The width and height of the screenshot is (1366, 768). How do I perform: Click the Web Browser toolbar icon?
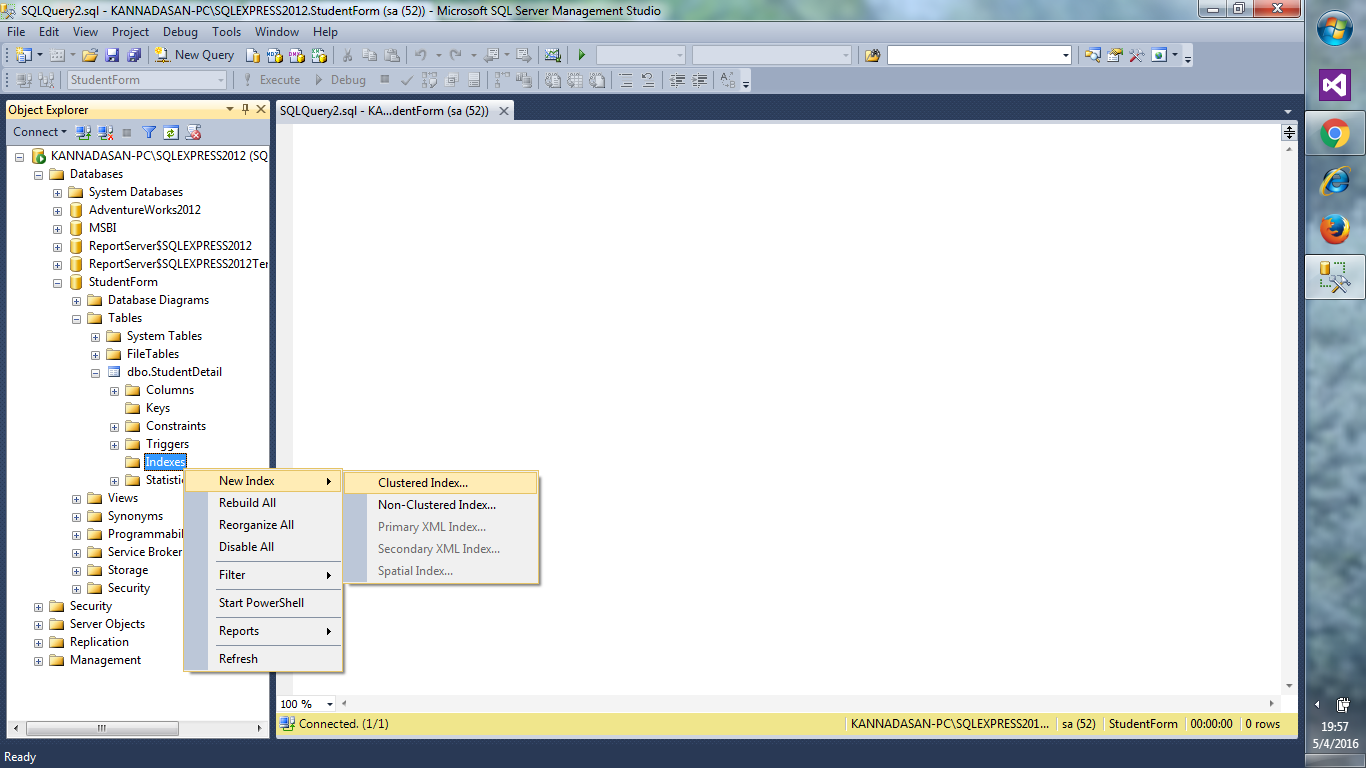click(x=1159, y=55)
